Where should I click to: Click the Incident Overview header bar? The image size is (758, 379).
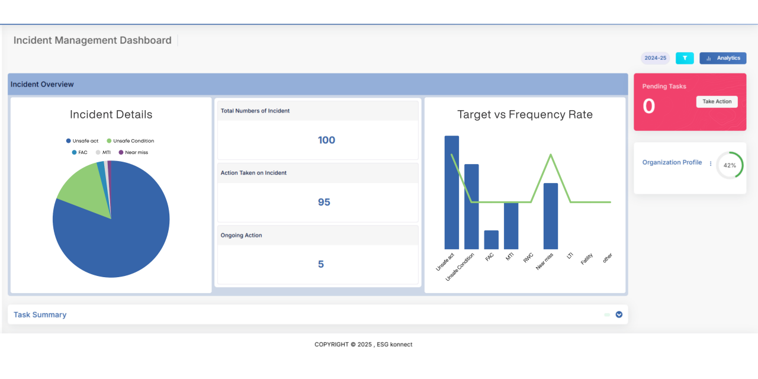coord(318,84)
